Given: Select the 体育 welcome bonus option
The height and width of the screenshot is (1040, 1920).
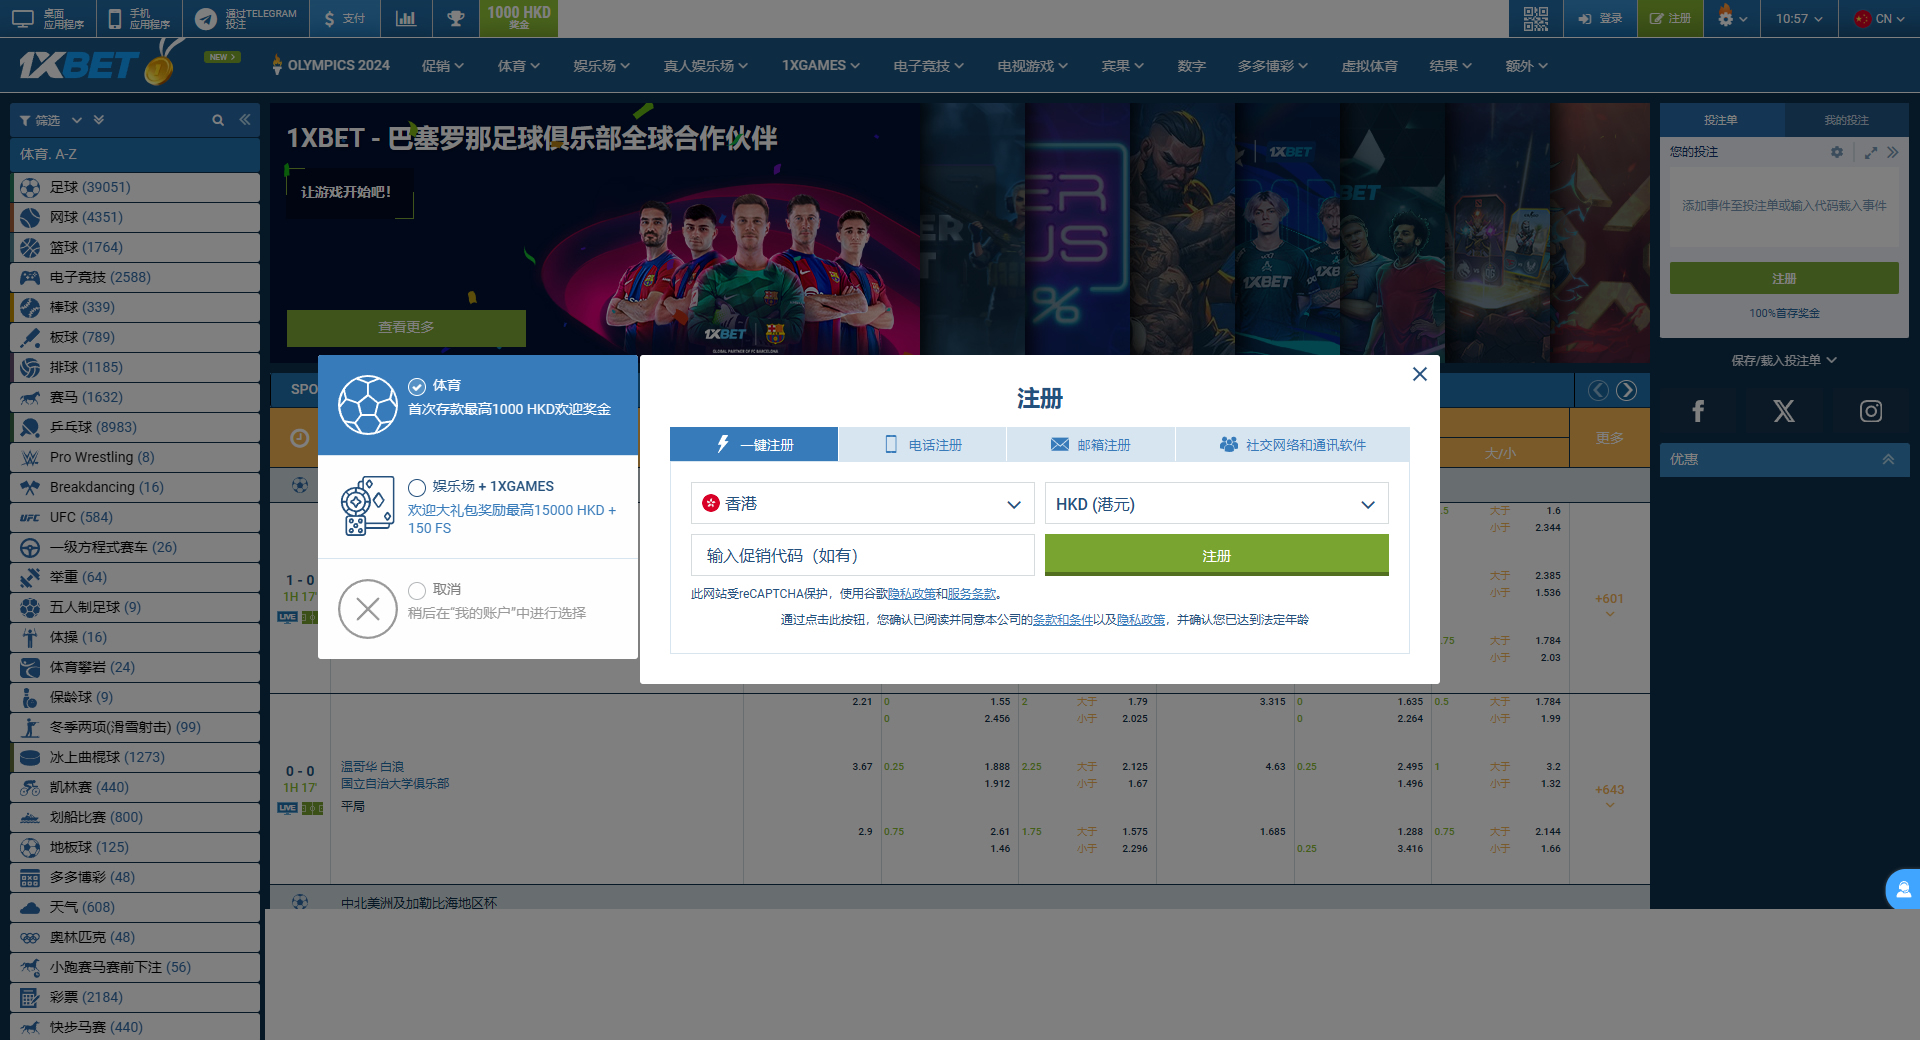Looking at the screenshot, I should tap(478, 405).
